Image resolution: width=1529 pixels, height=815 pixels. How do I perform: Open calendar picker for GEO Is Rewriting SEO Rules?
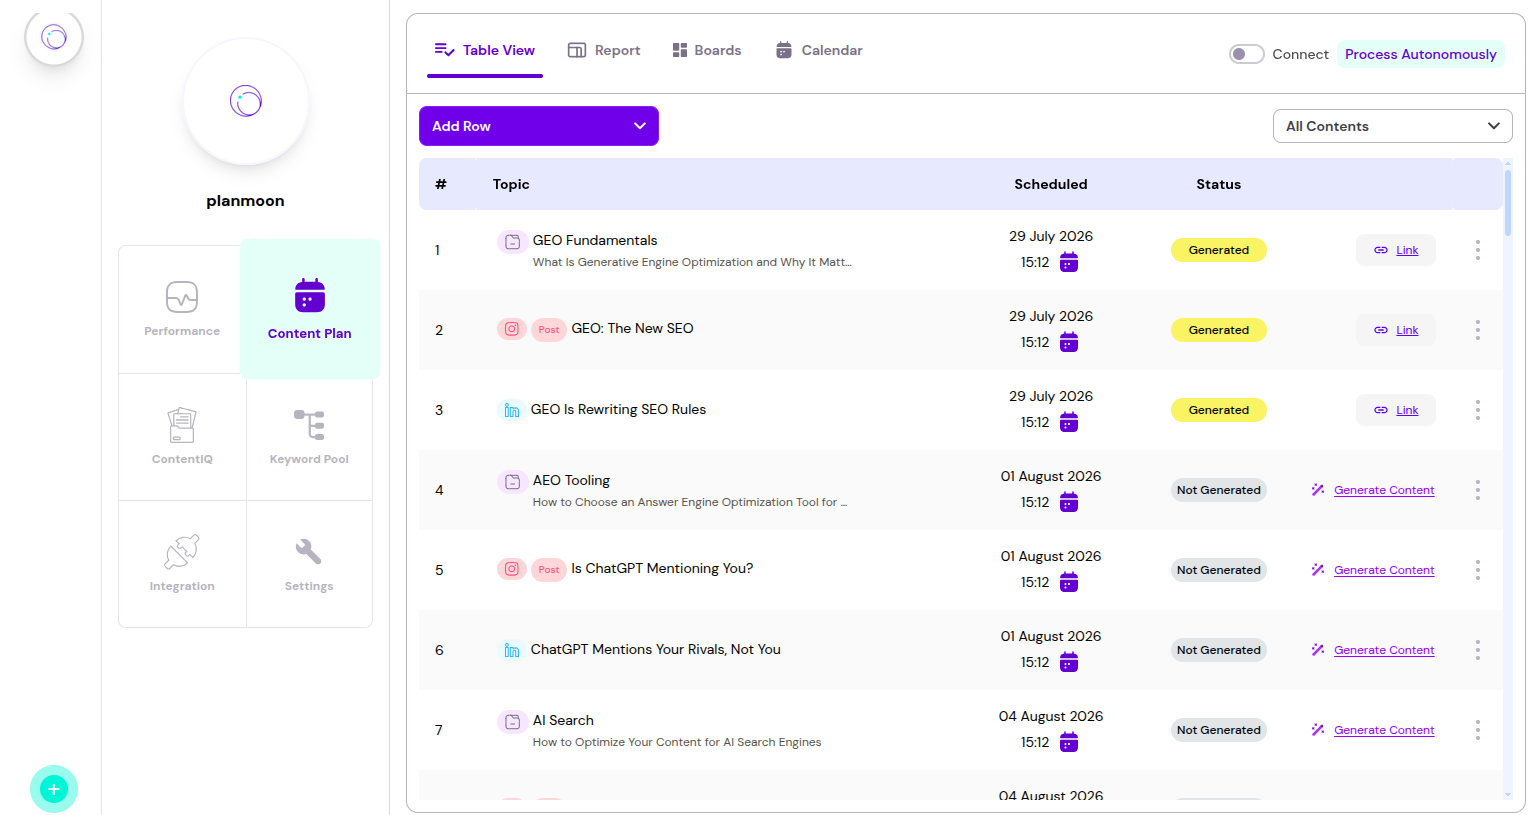pos(1069,422)
